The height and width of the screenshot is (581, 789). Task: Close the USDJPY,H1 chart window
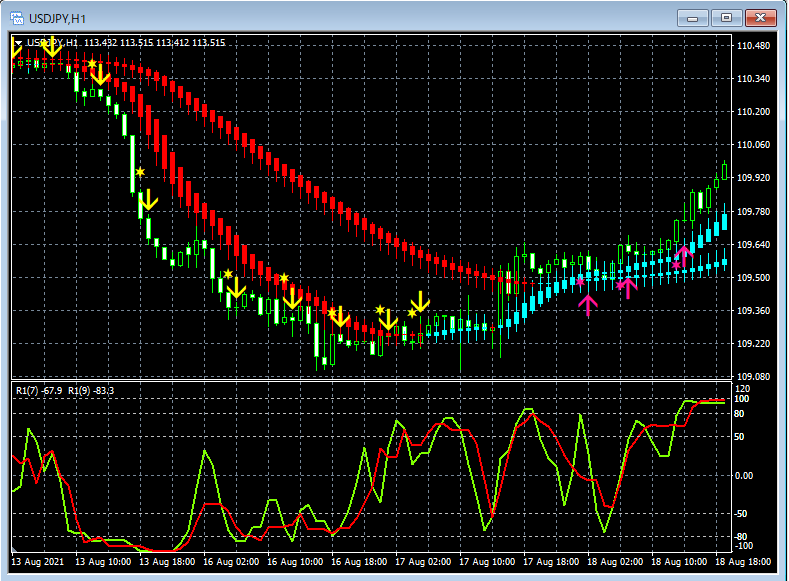[762, 17]
